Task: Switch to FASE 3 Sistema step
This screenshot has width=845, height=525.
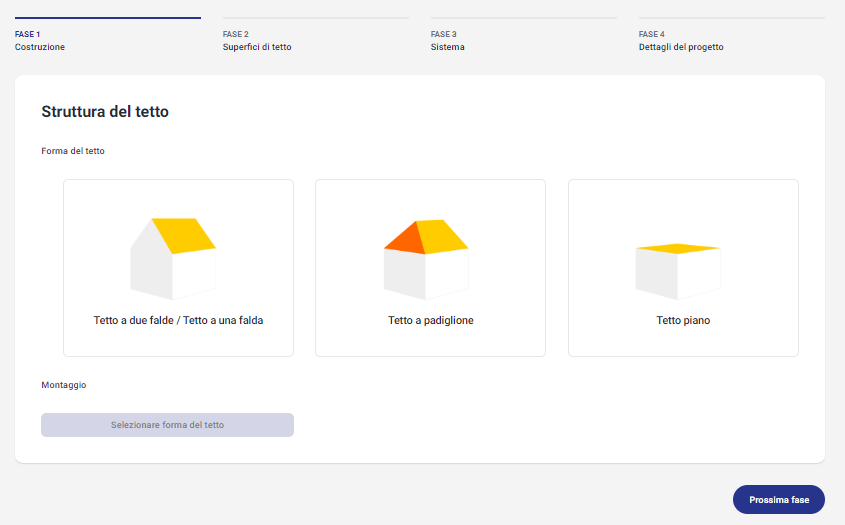Action: [x=447, y=40]
